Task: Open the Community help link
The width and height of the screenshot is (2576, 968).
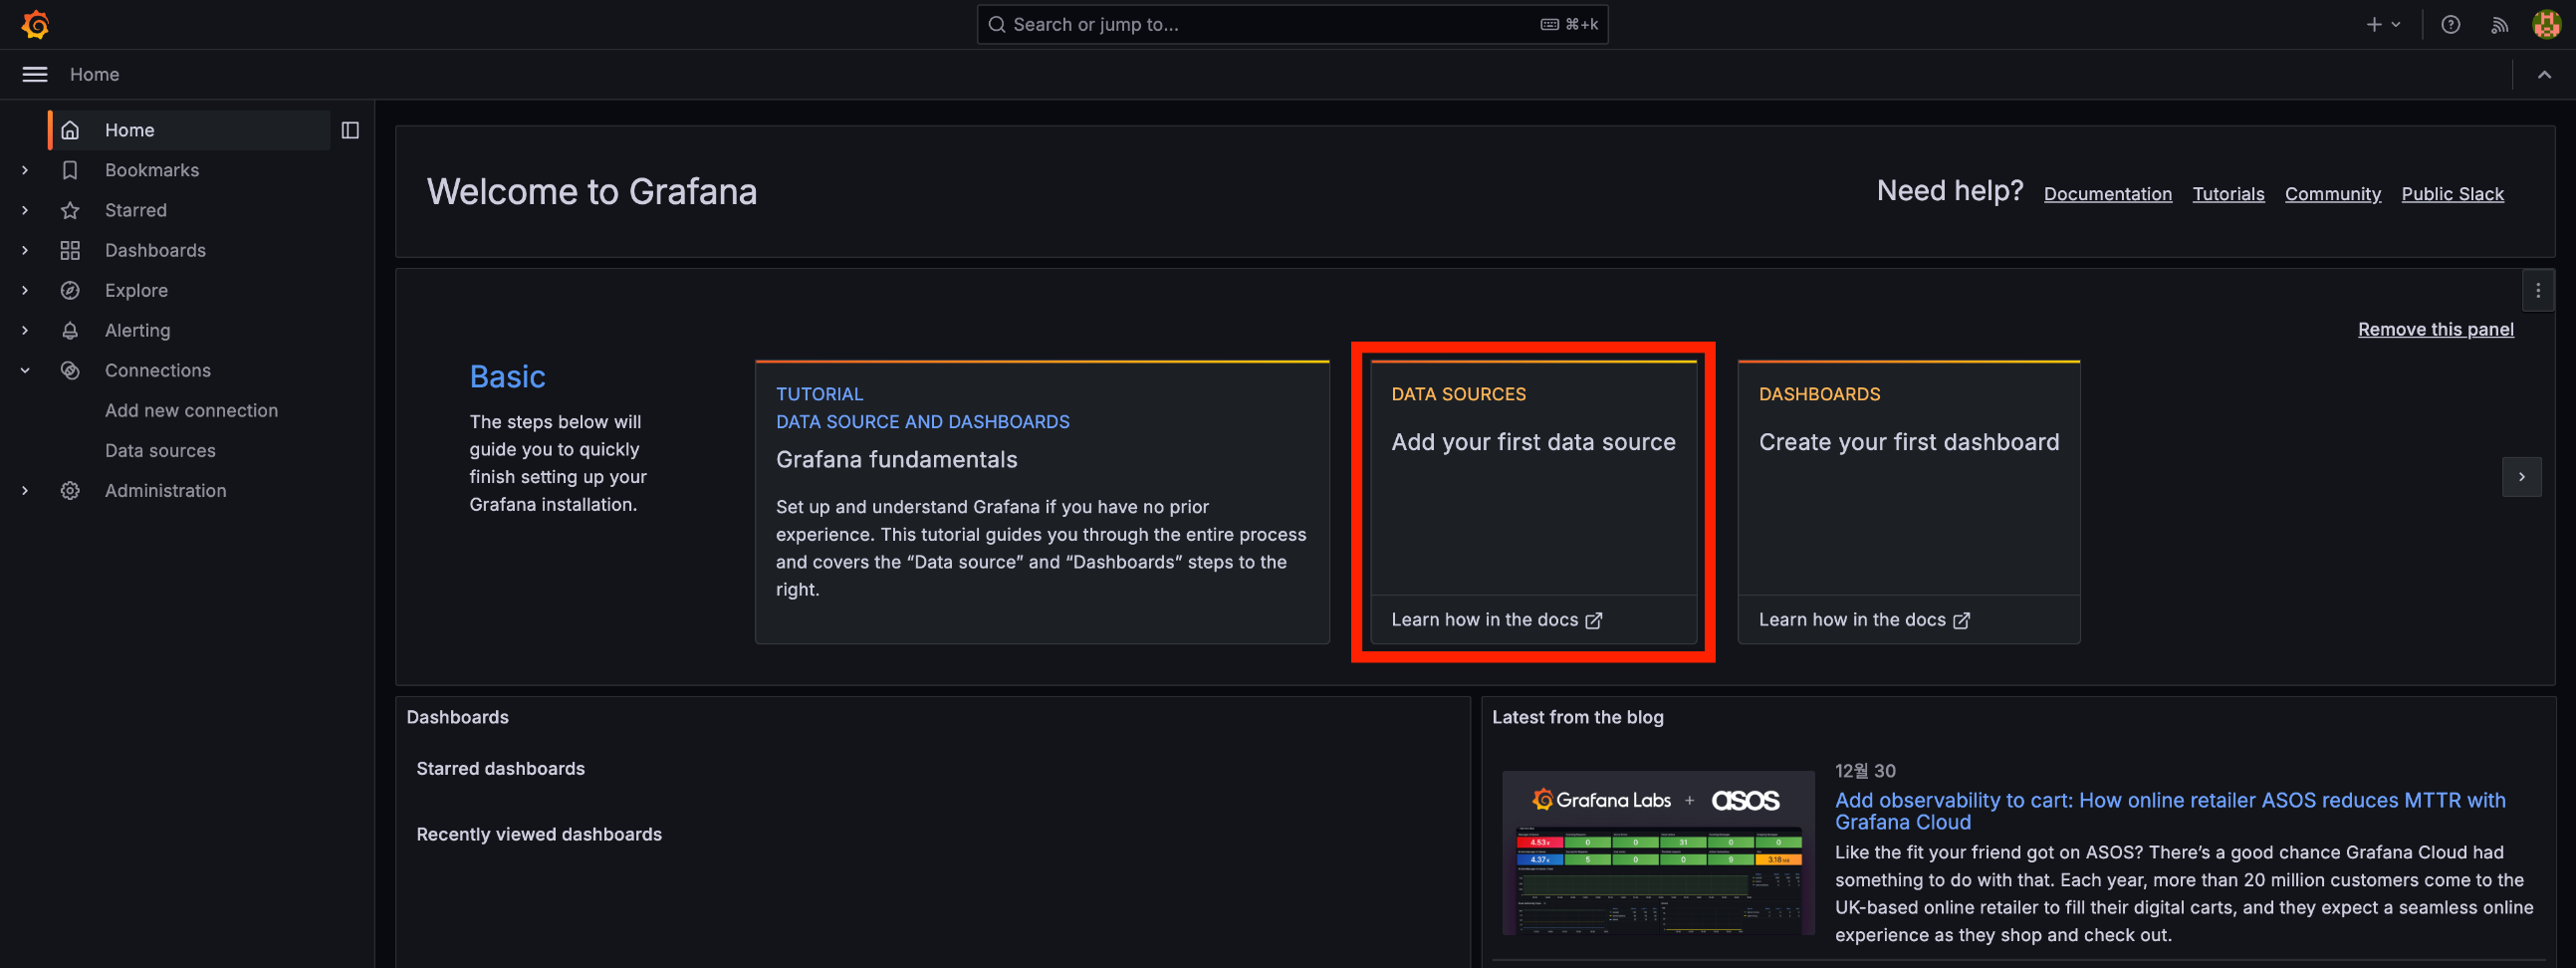Action: (2332, 194)
